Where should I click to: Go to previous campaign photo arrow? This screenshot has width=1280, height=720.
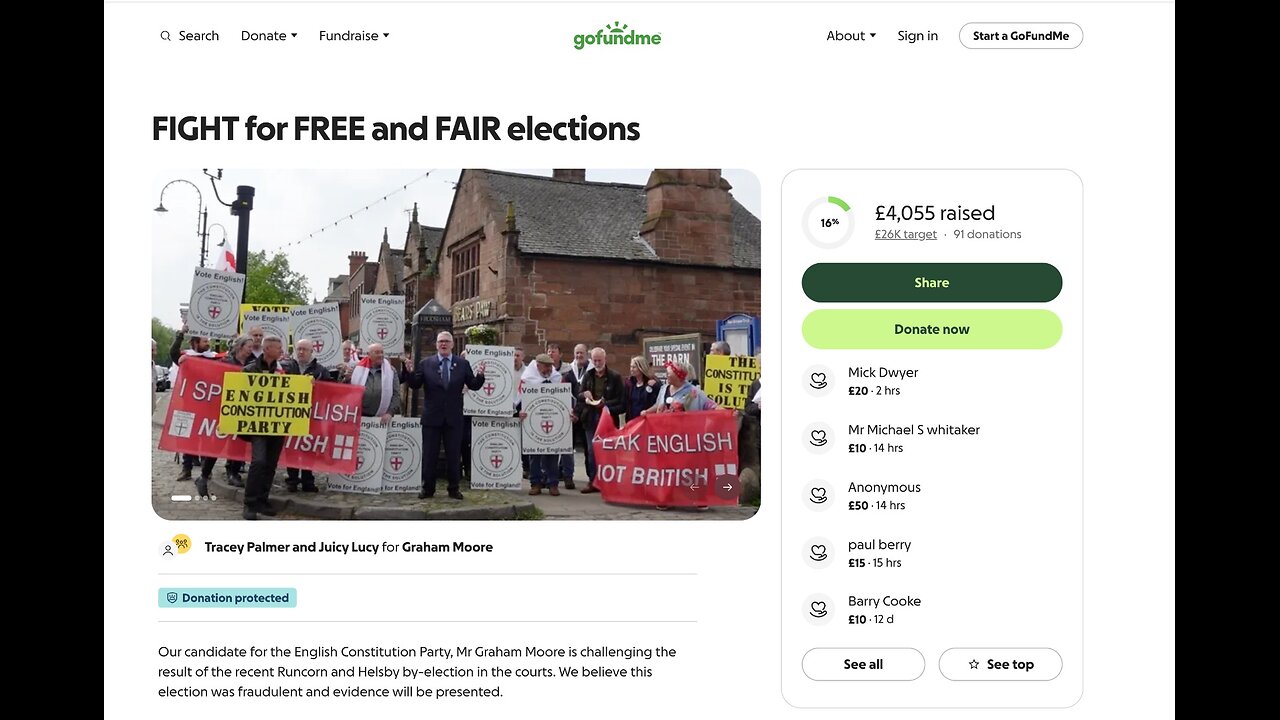tap(695, 487)
